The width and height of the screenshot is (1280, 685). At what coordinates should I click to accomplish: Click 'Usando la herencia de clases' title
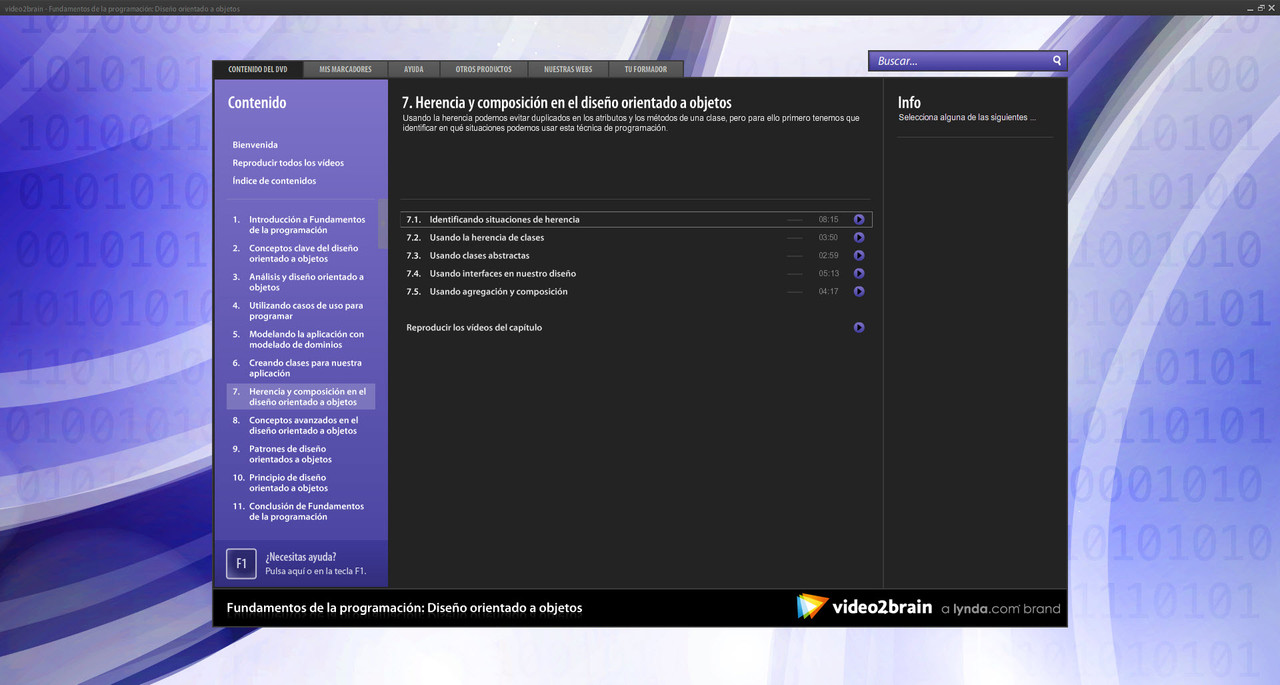pyautogui.click(x=487, y=237)
